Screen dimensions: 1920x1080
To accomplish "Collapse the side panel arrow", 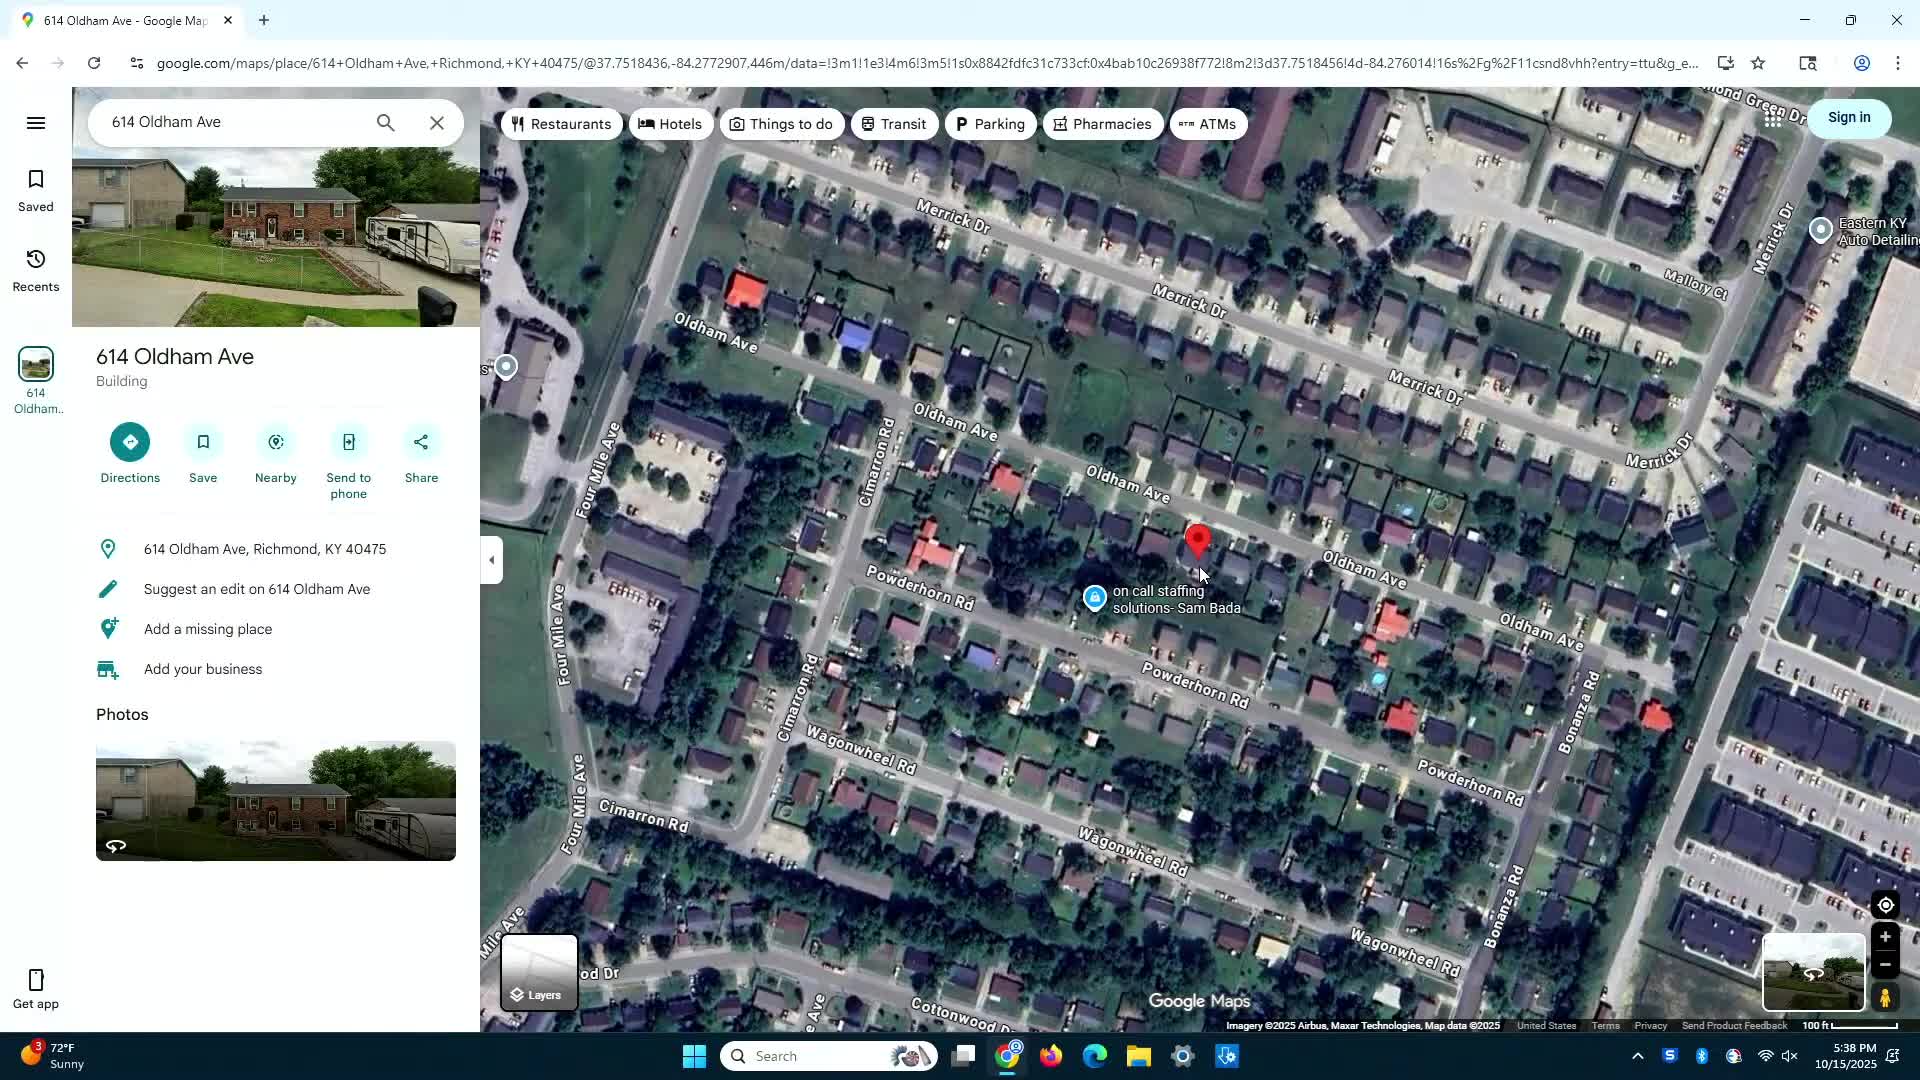I will 491,560.
